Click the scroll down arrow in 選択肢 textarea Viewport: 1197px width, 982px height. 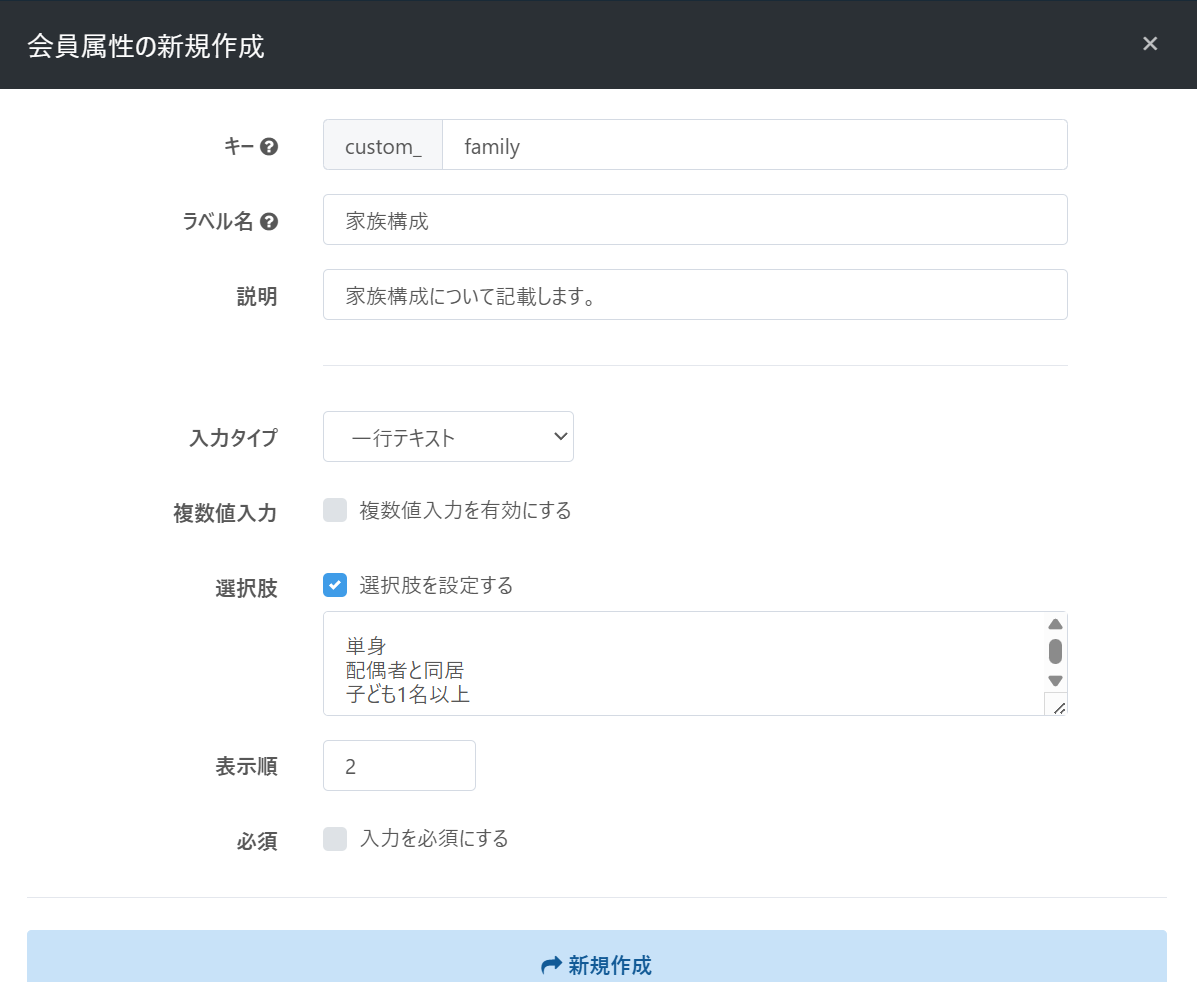(1055, 681)
